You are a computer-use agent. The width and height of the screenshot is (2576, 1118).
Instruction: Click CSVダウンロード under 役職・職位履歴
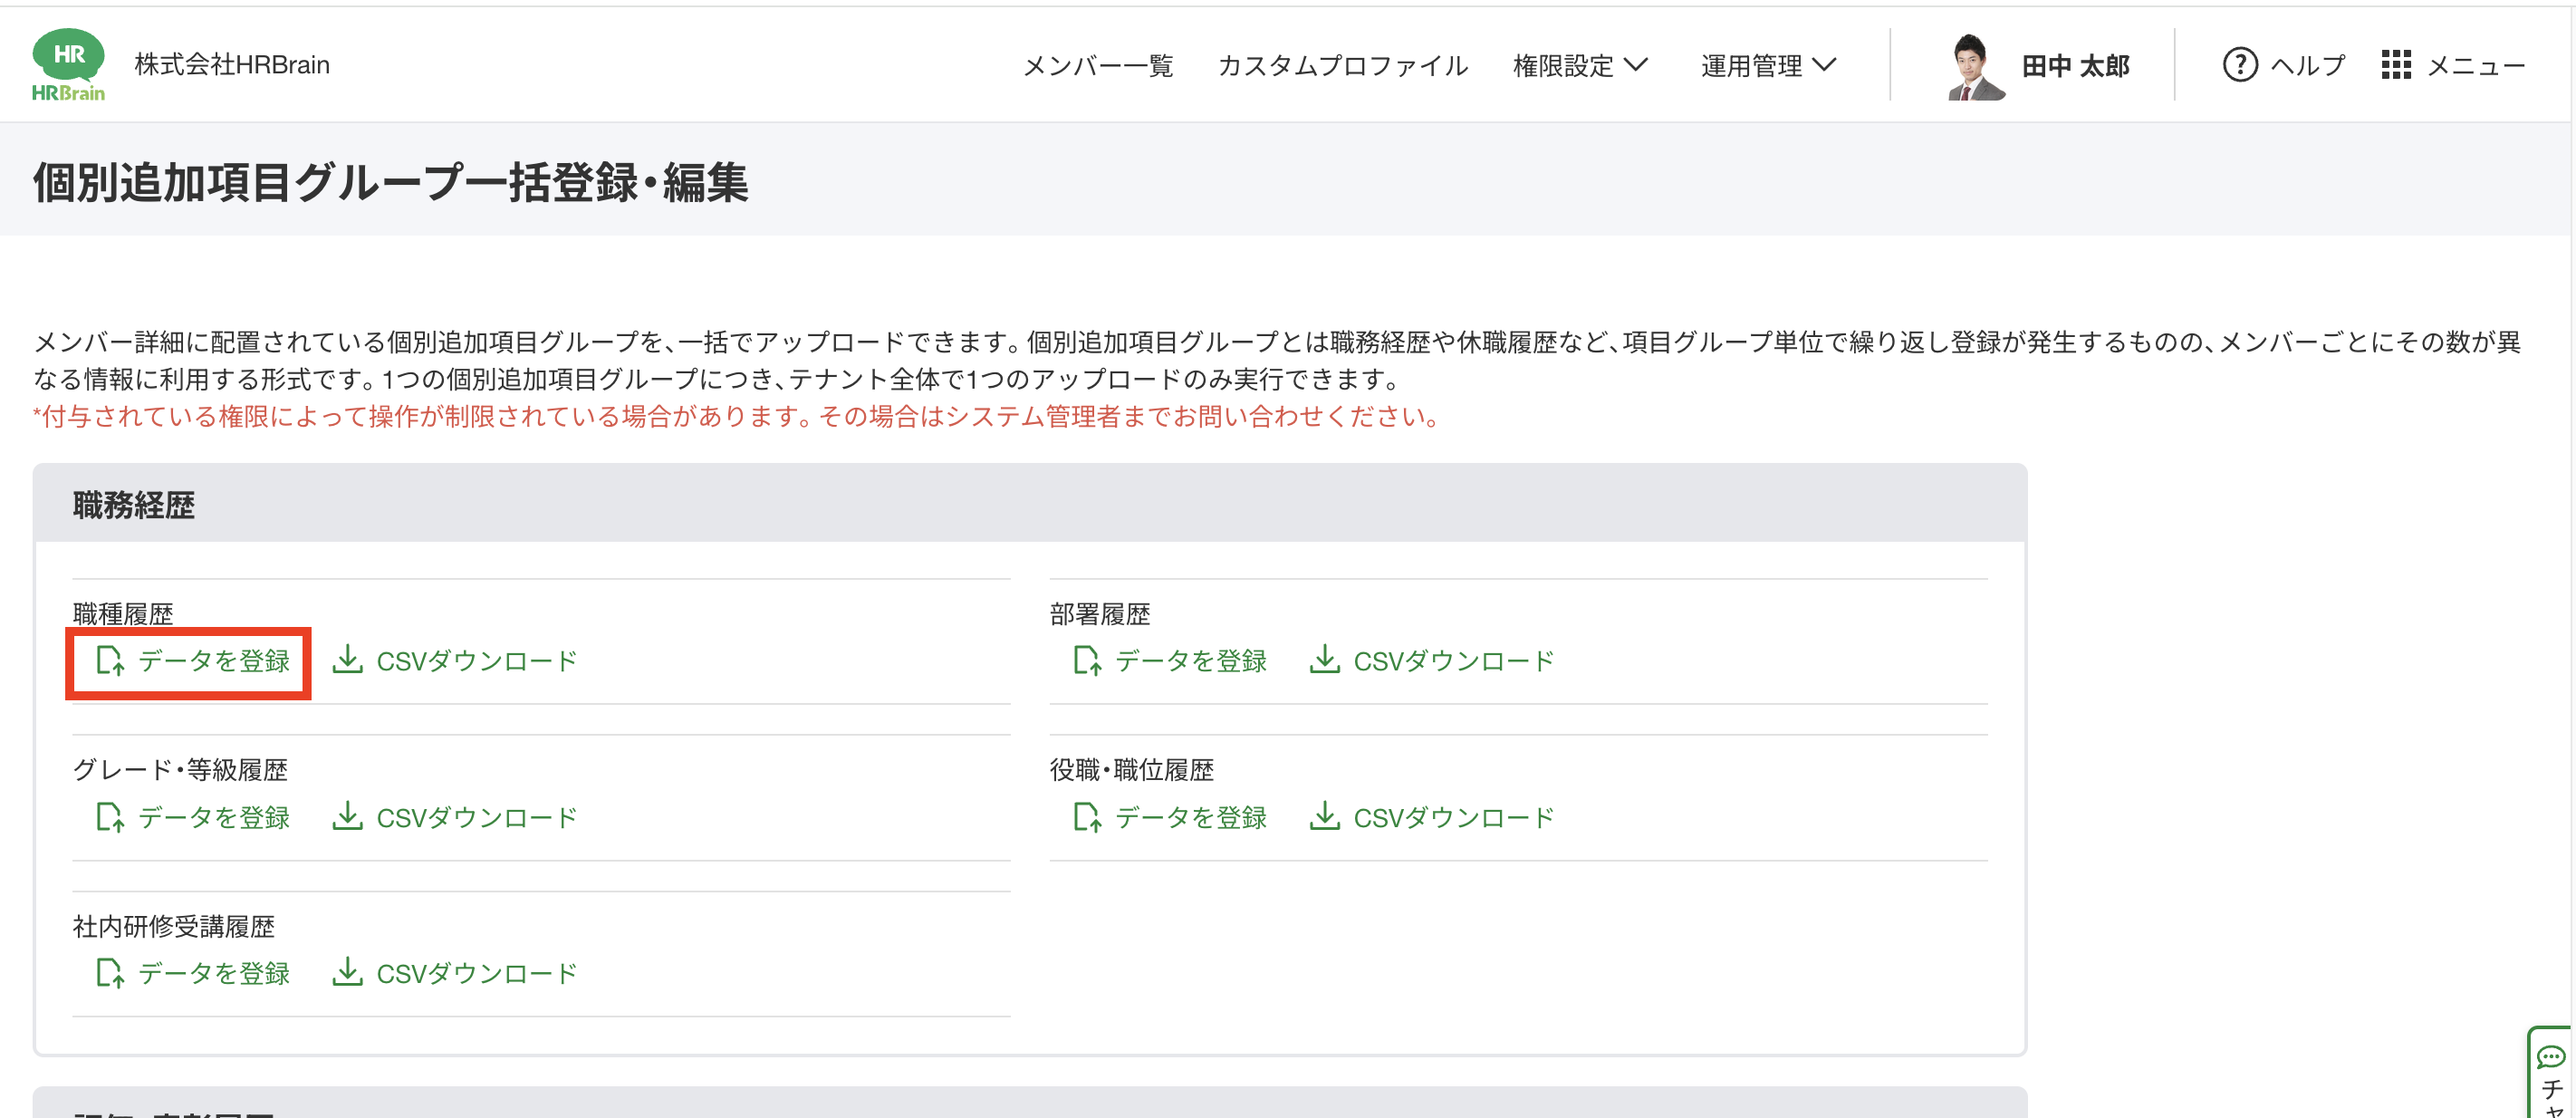[x=1453, y=818]
